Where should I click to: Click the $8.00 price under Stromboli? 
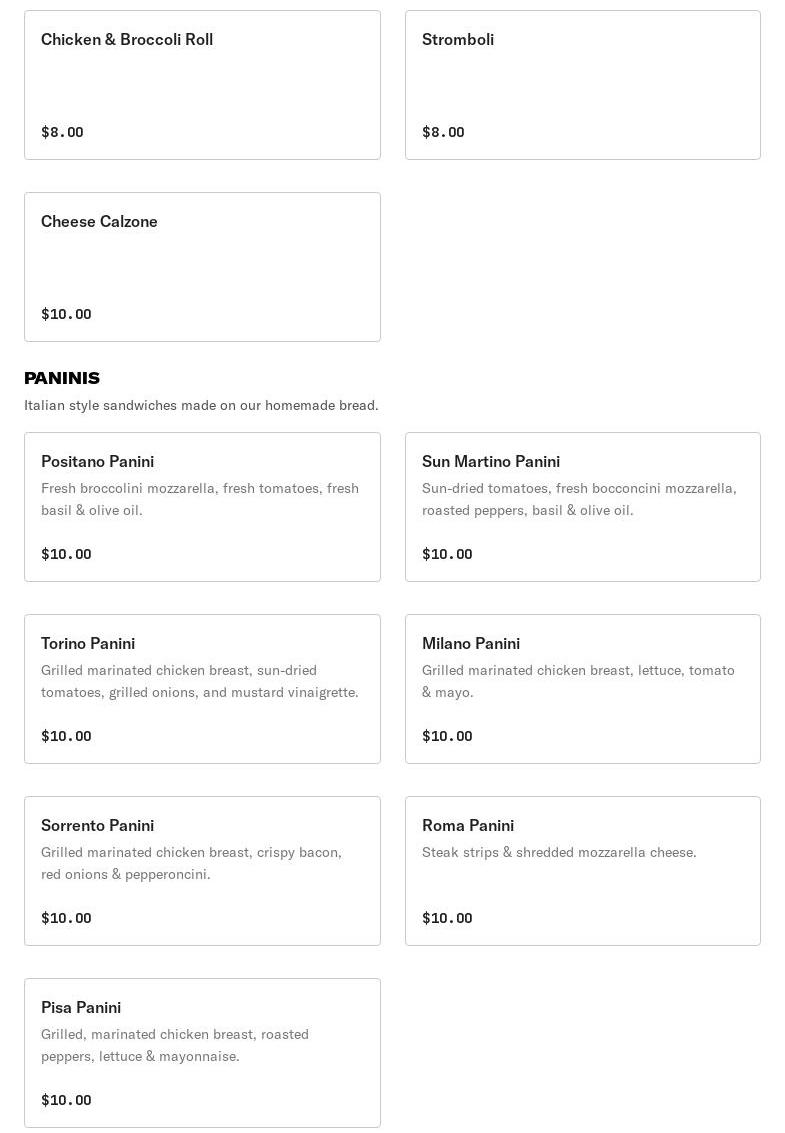[x=443, y=132]
